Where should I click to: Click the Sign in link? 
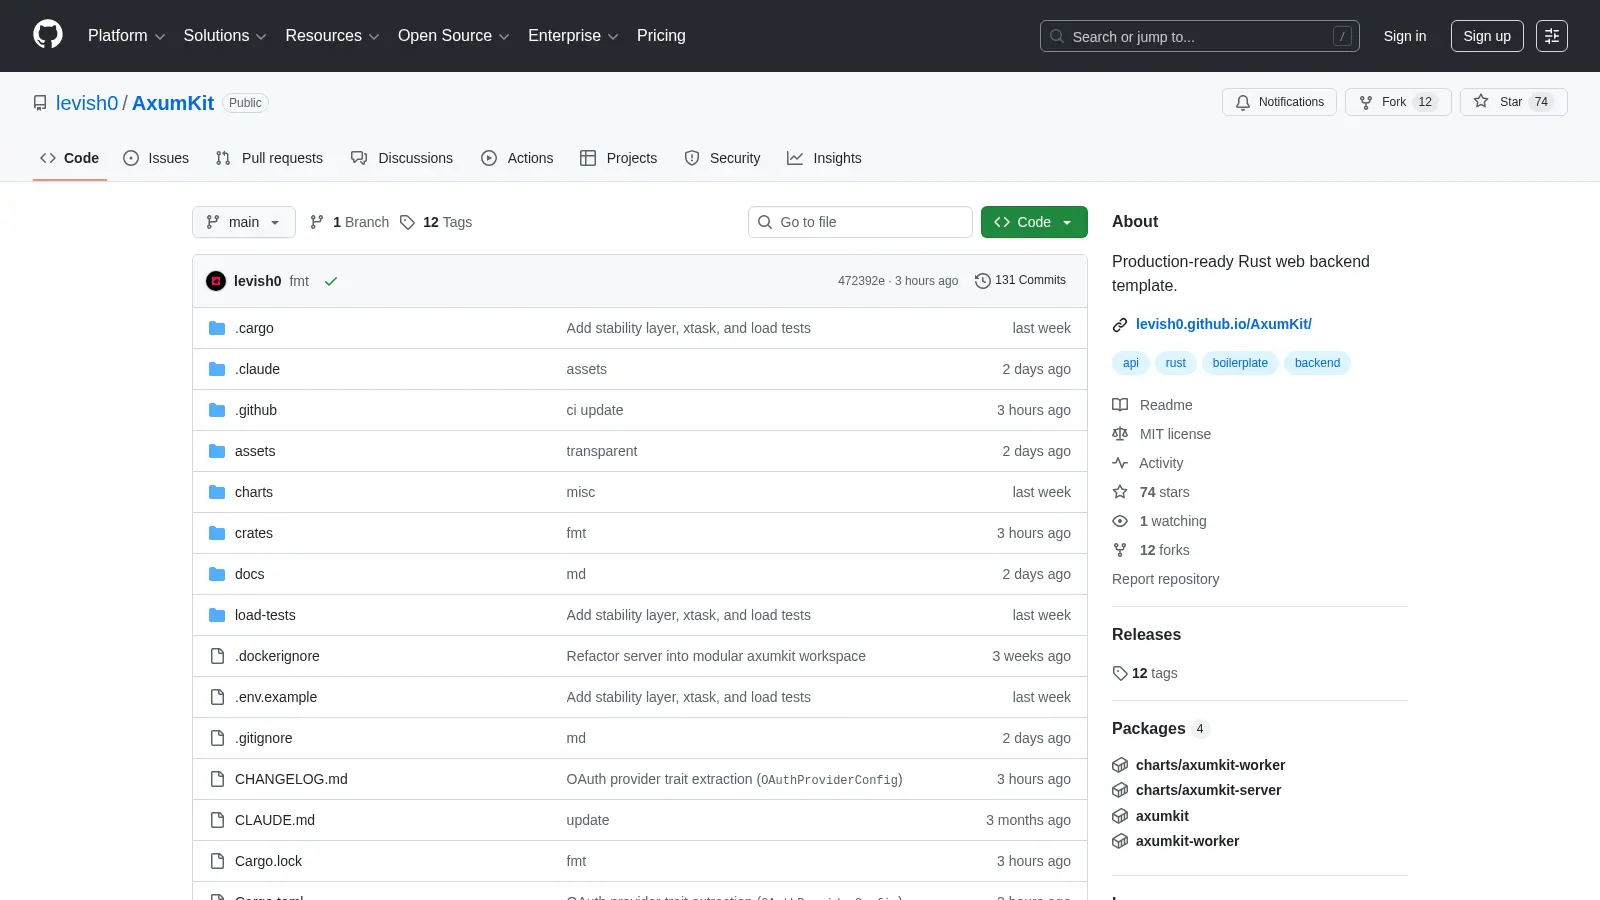point(1405,36)
